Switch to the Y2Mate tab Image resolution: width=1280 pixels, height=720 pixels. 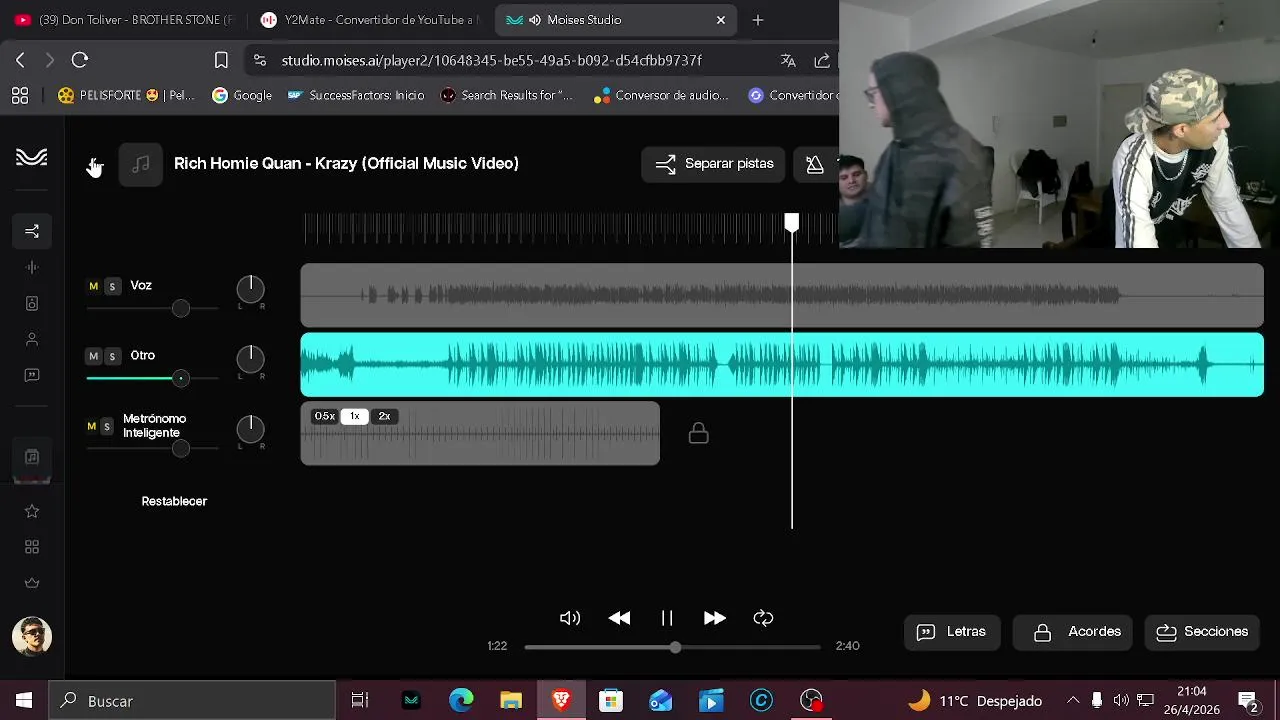tap(370, 20)
